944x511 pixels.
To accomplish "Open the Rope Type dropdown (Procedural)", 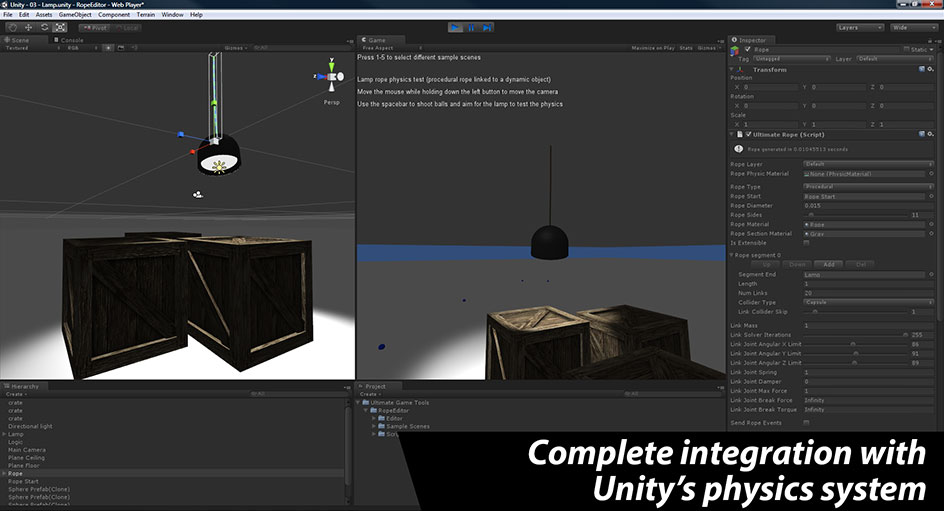I will (x=869, y=187).
